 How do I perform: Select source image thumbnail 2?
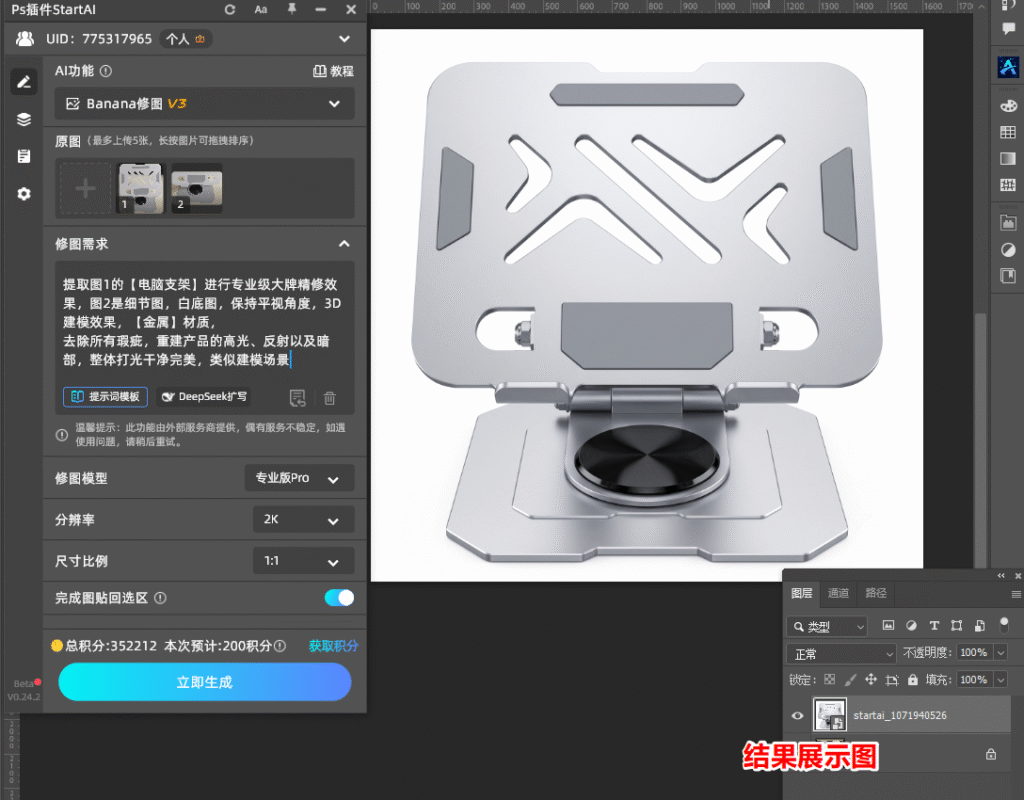(x=197, y=189)
